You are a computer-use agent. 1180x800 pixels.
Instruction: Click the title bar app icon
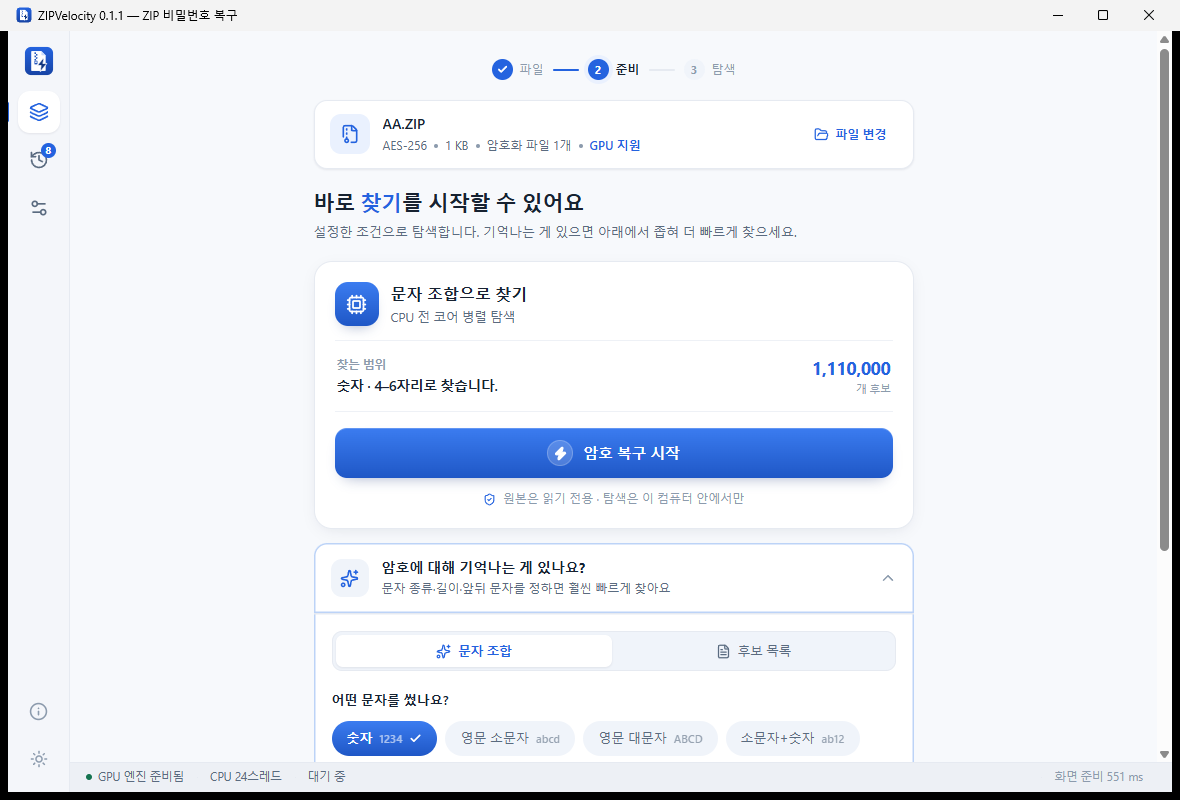tap(24, 15)
